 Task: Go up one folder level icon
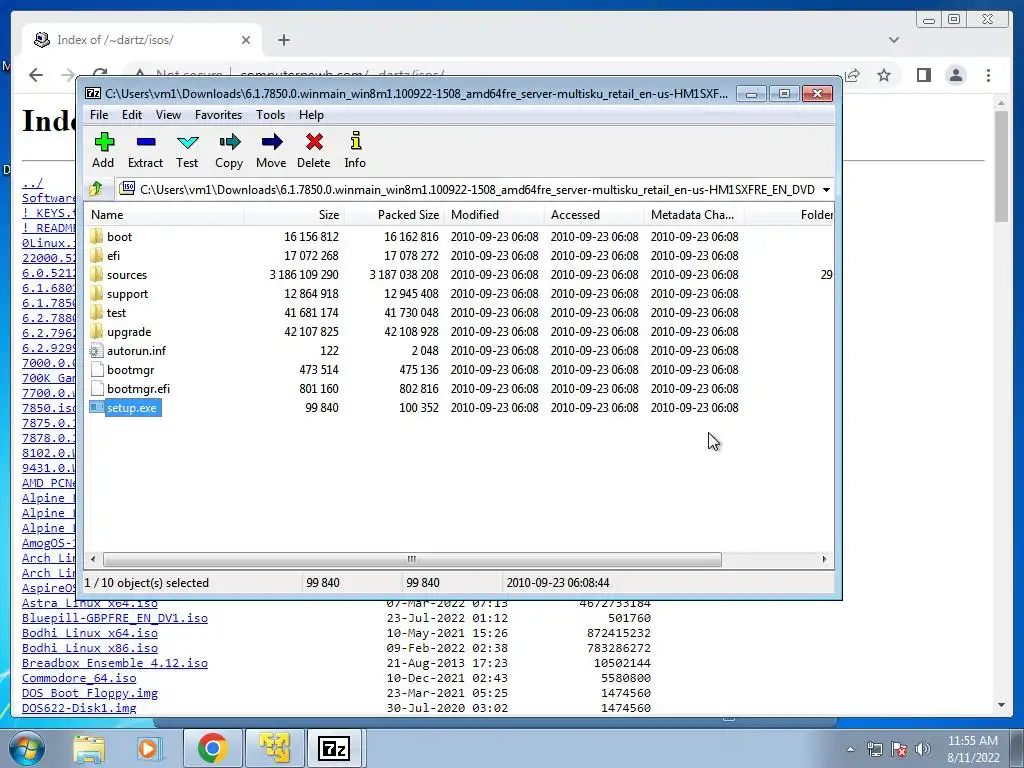pos(96,189)
